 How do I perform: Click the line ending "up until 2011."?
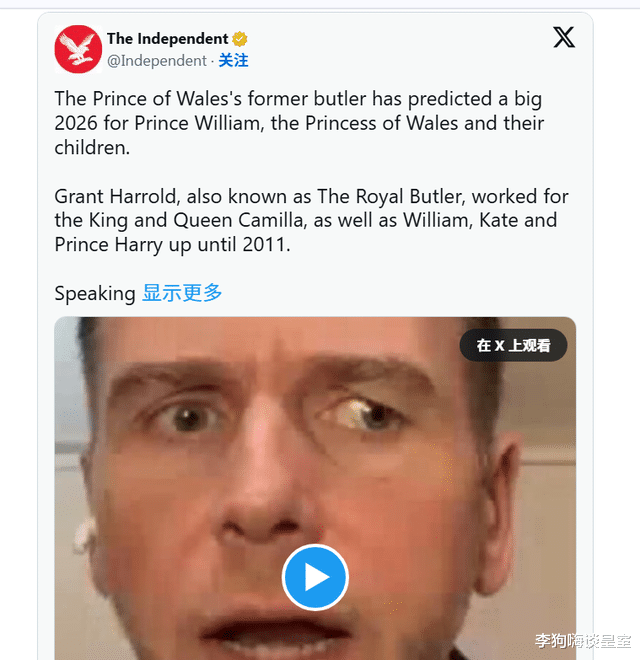[x=172, y=244]
